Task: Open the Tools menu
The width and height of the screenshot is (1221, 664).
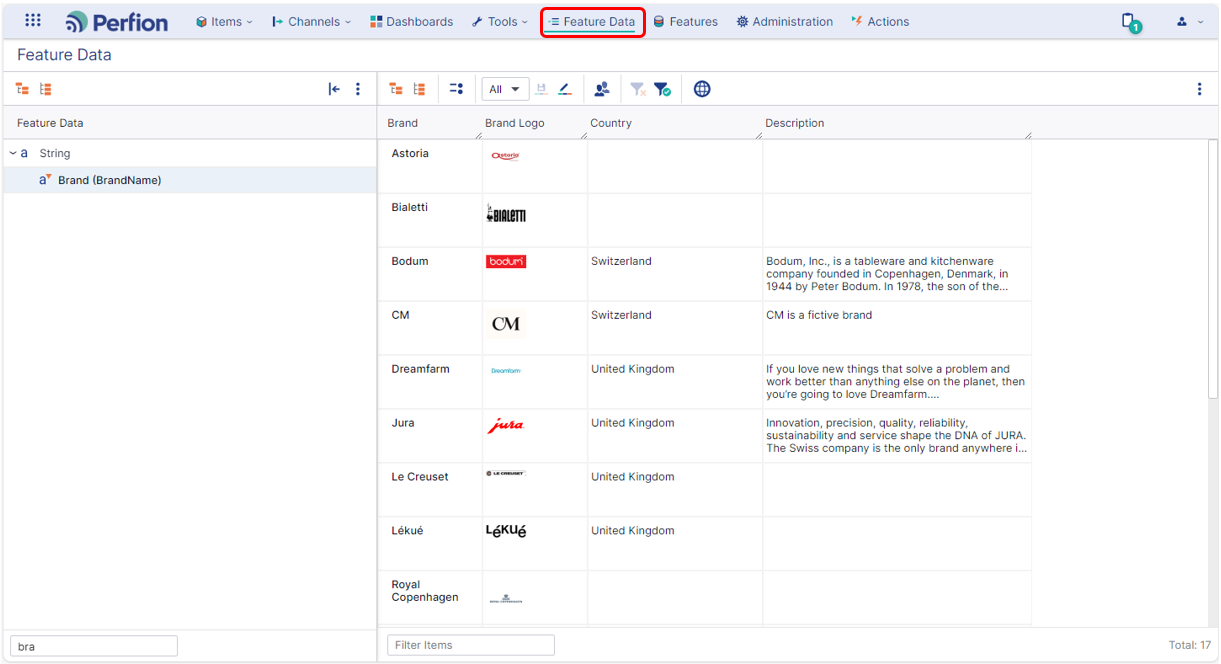Action: [x=499, y=22]
